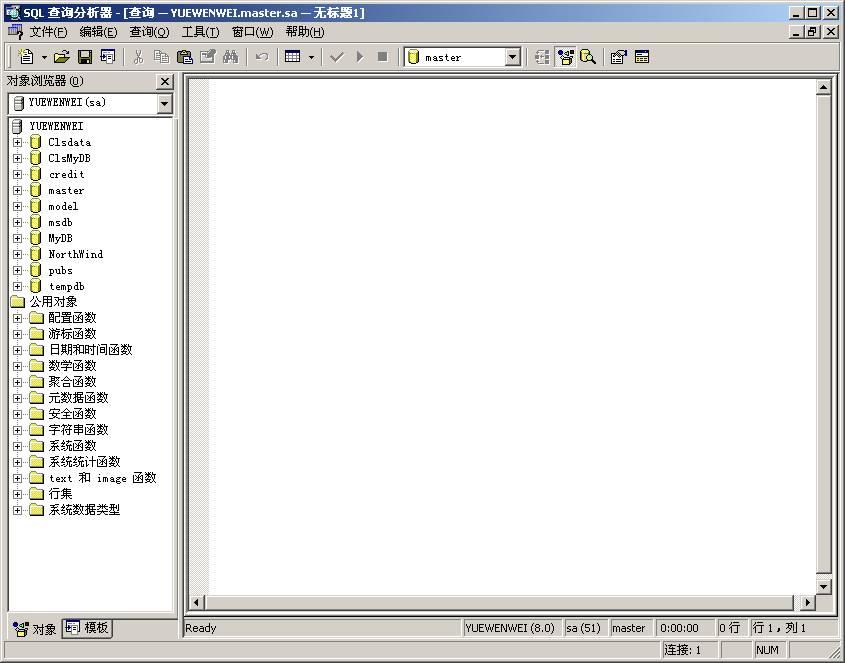Click the editor's scroll down arrow
Viewport: 845px width, 663px height.
pos(823,587)
